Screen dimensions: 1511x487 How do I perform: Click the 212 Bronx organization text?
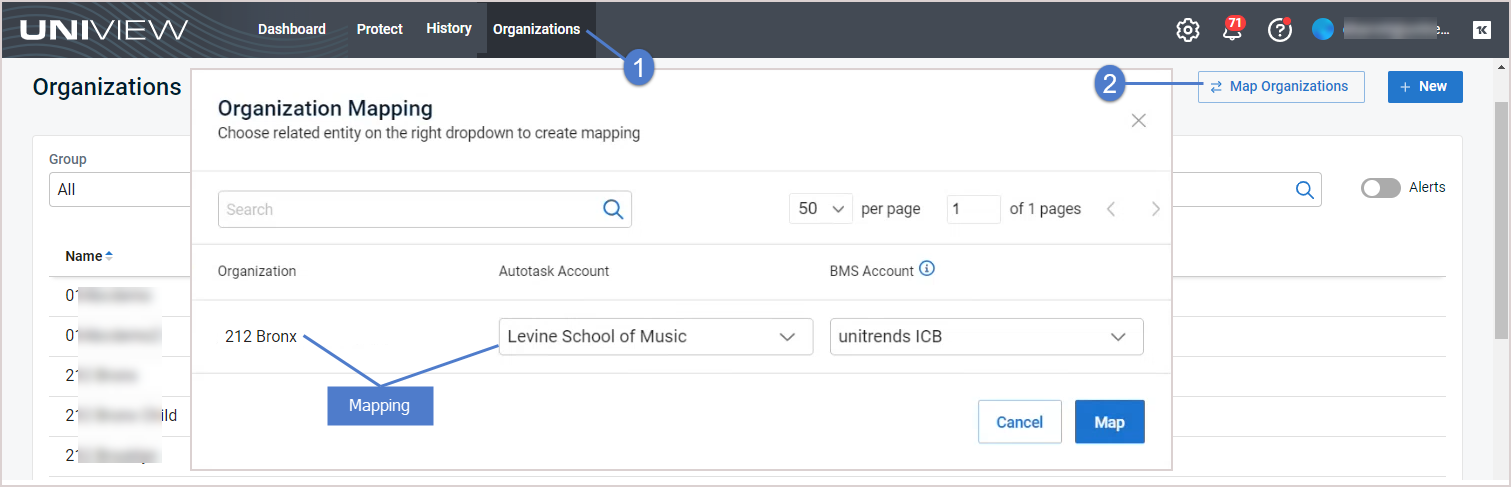click(261, 336)
